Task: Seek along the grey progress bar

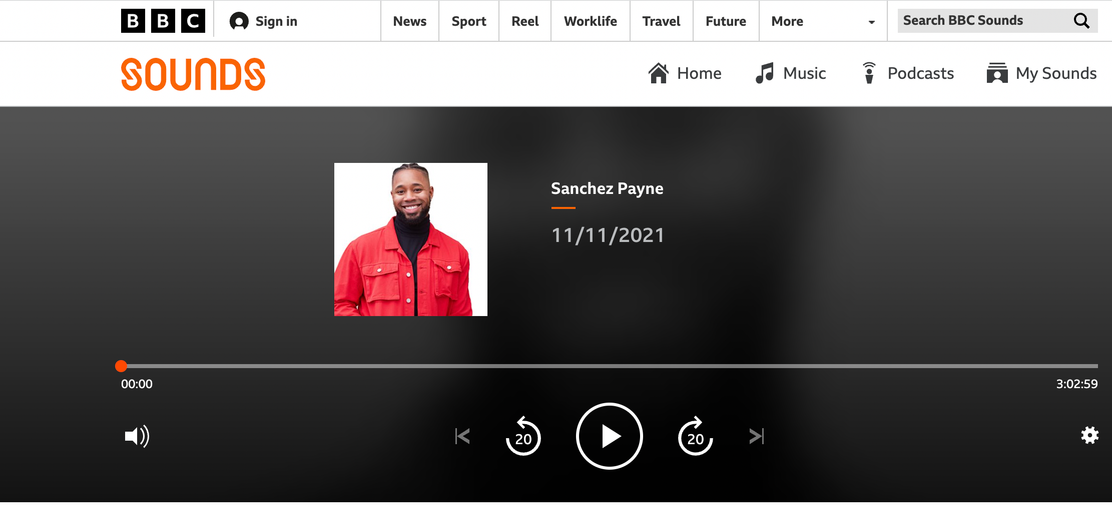Action: pyautogui.click(x=610, y=366)
